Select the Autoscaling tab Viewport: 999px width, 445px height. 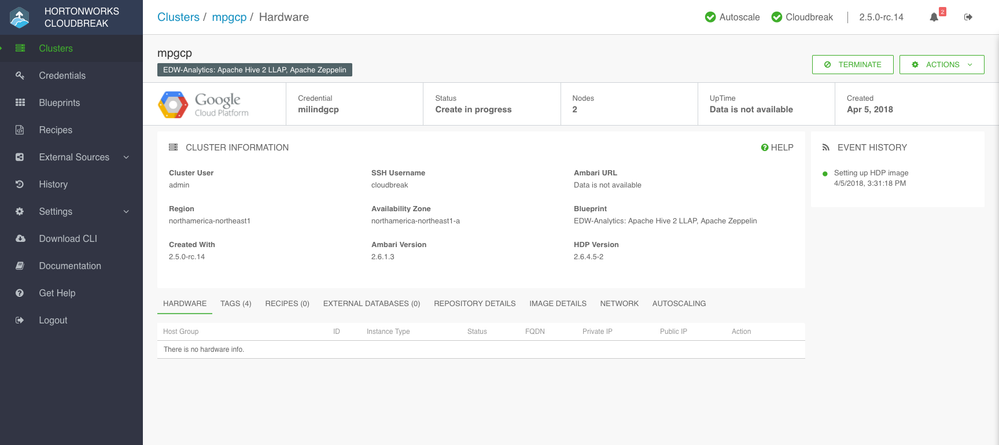pos(679,303)
